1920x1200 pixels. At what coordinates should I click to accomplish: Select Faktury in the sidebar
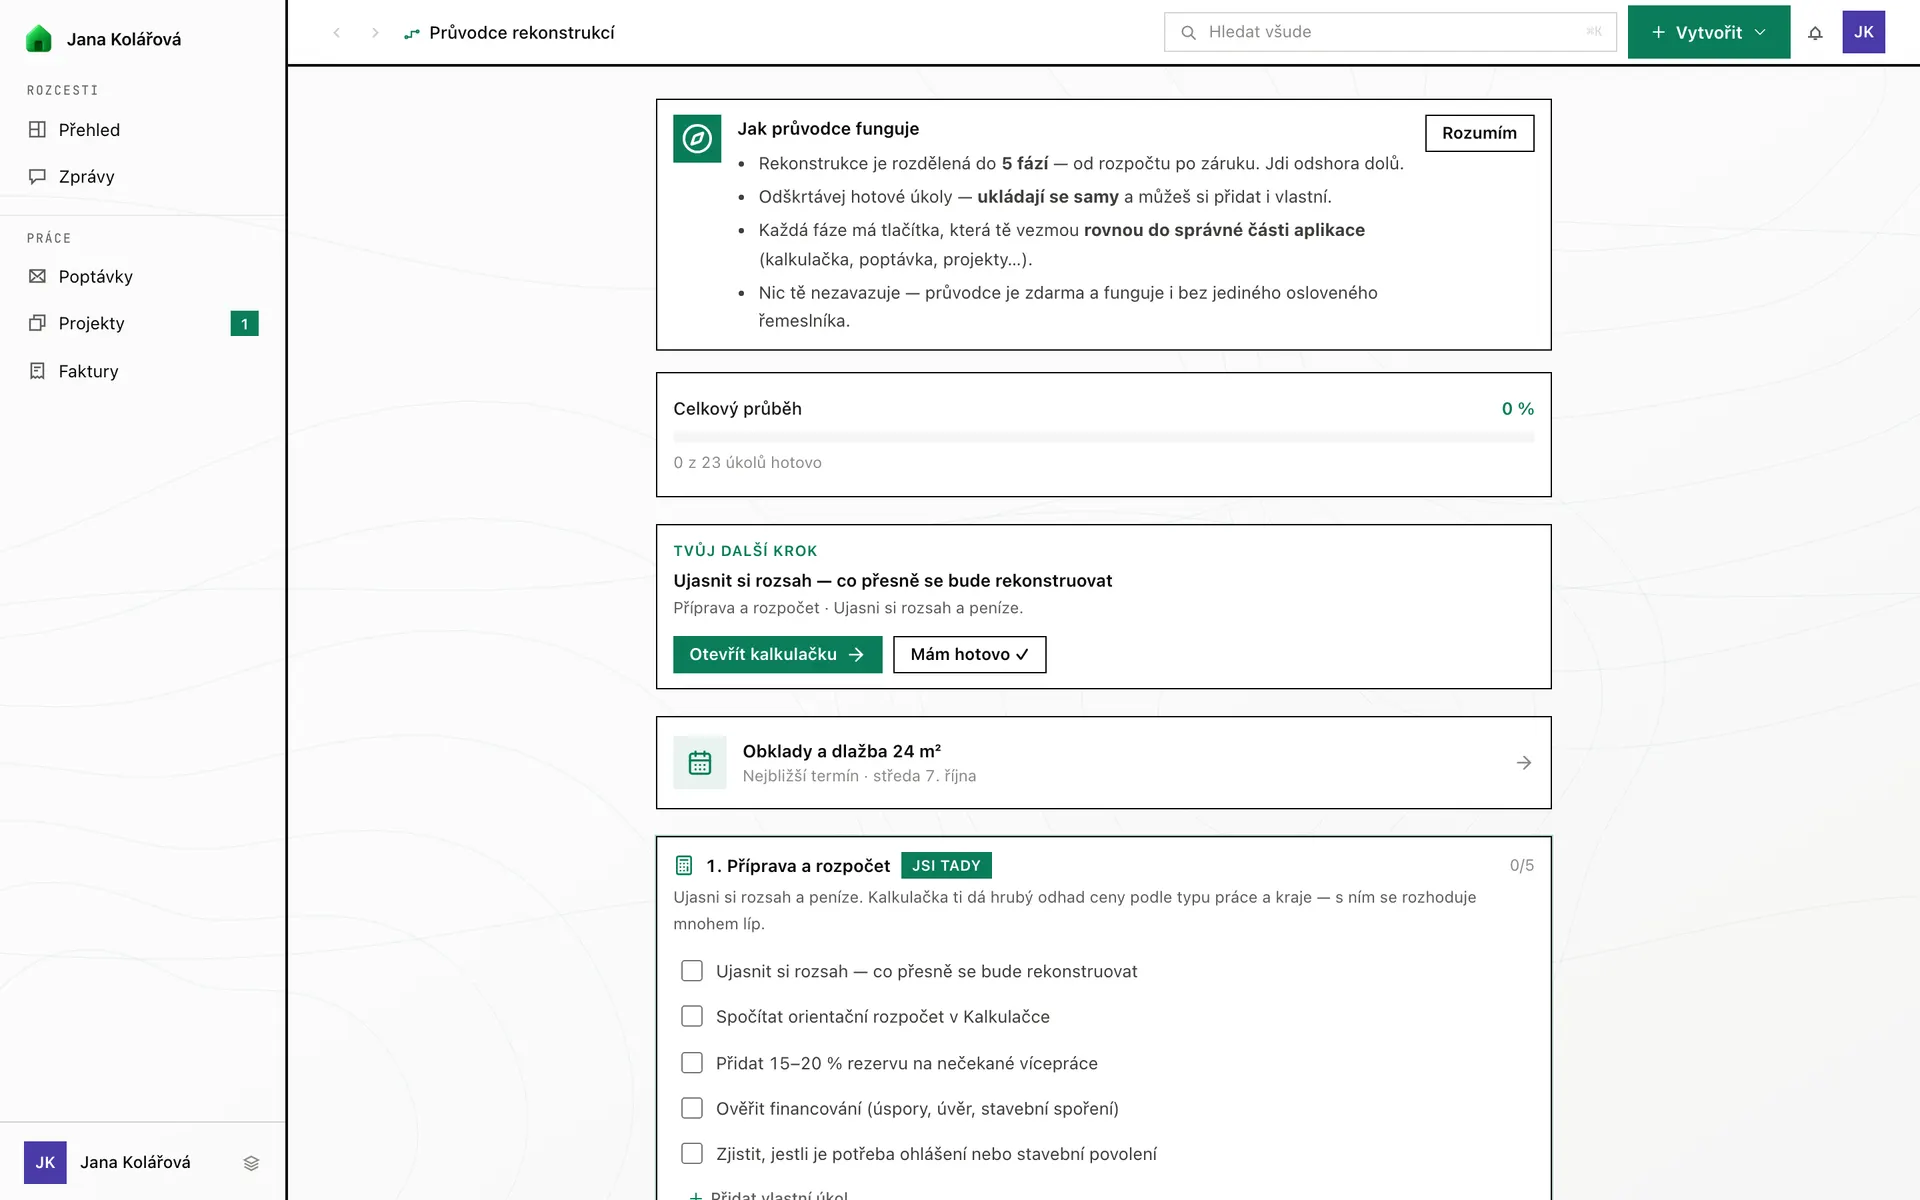point(142,371)
